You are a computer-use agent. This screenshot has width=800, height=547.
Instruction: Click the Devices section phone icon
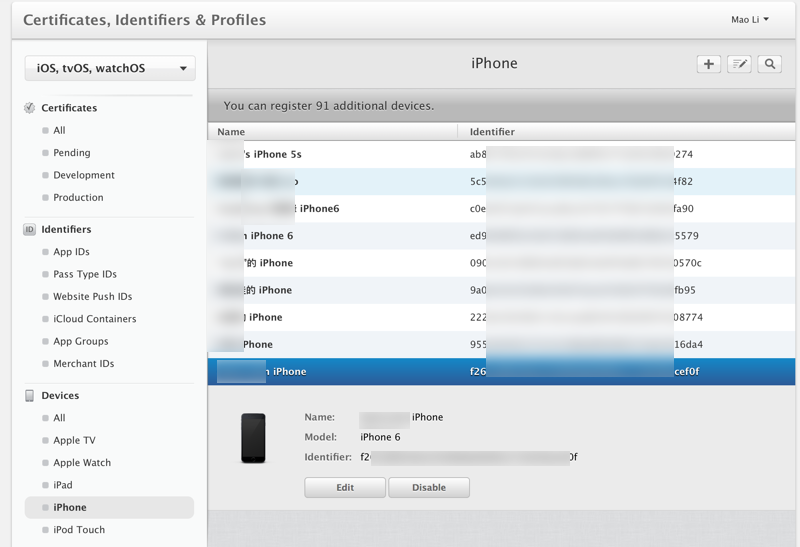(x=30, y=395)
